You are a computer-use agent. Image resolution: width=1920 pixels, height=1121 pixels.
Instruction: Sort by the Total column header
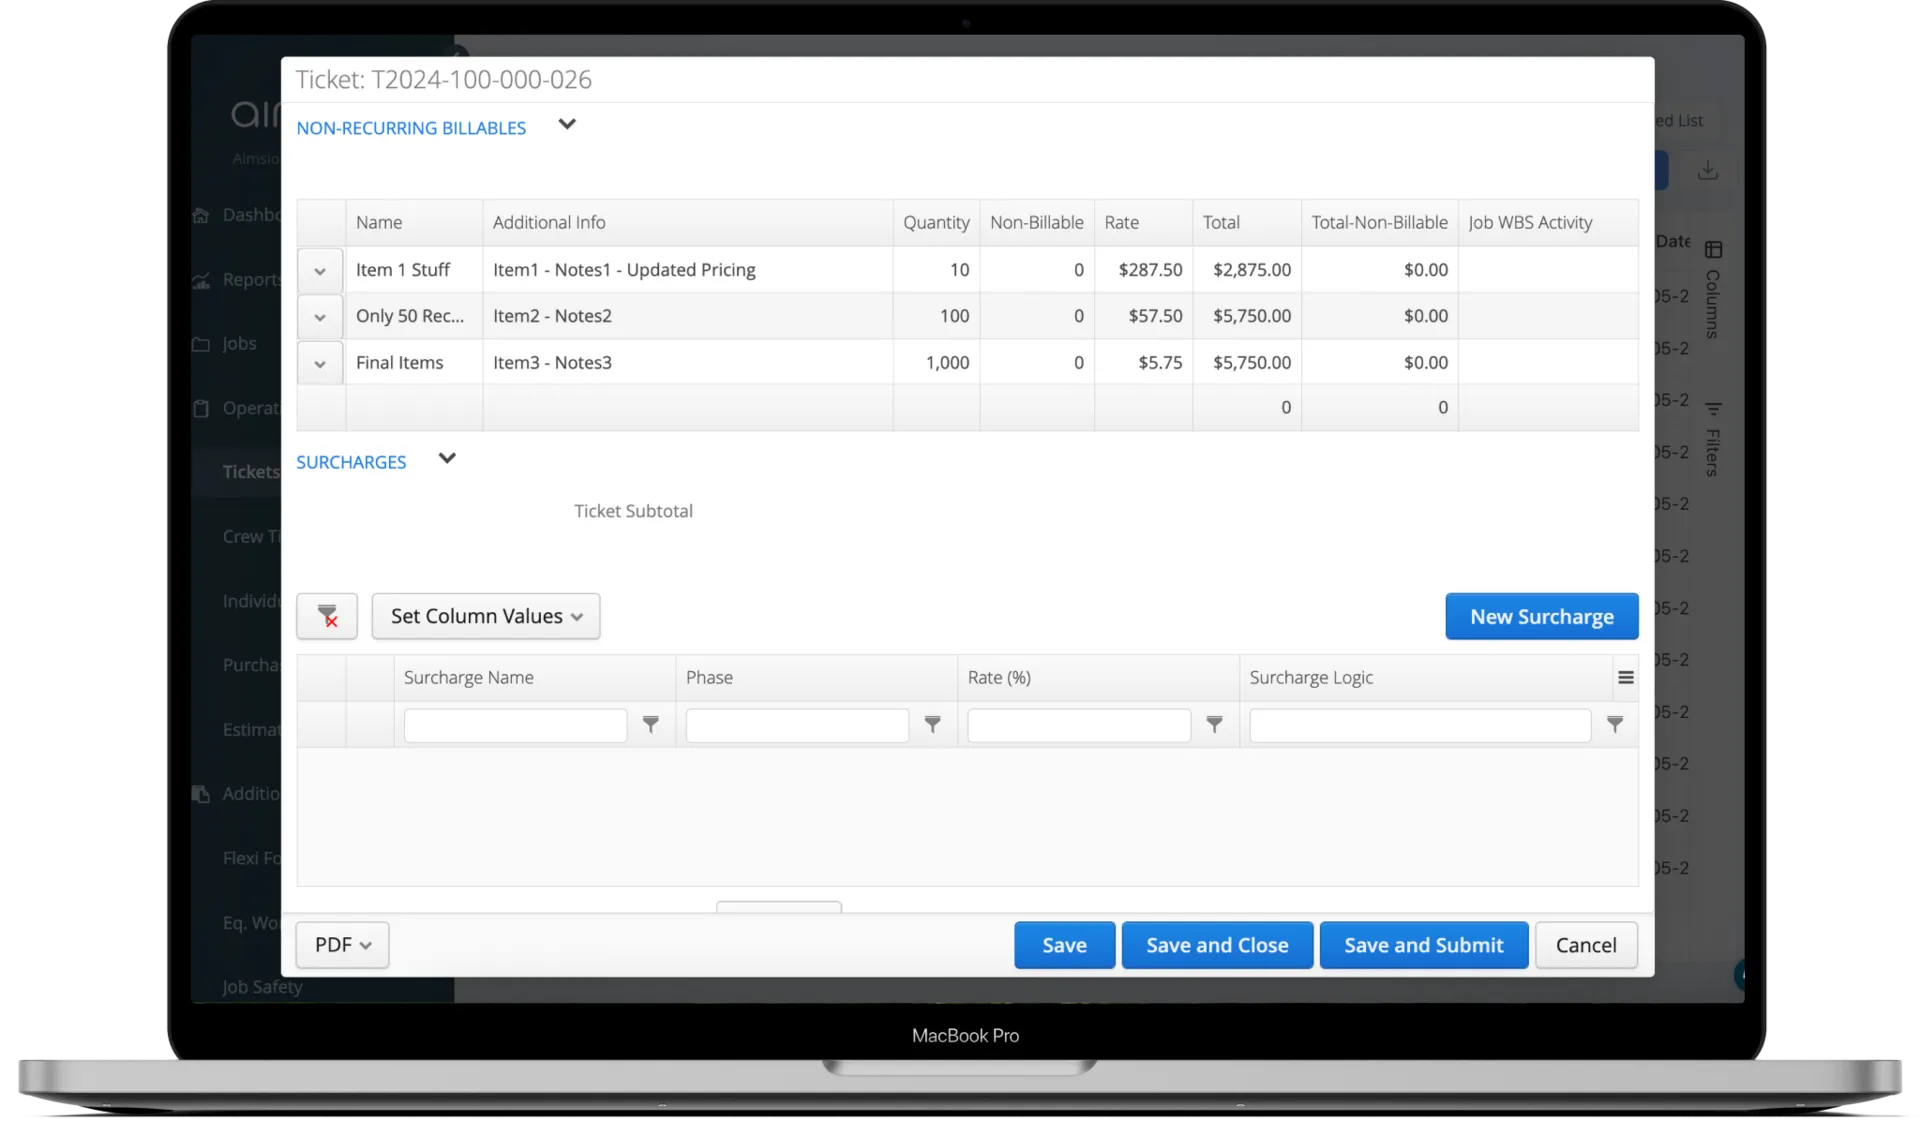pos(1246,223)
